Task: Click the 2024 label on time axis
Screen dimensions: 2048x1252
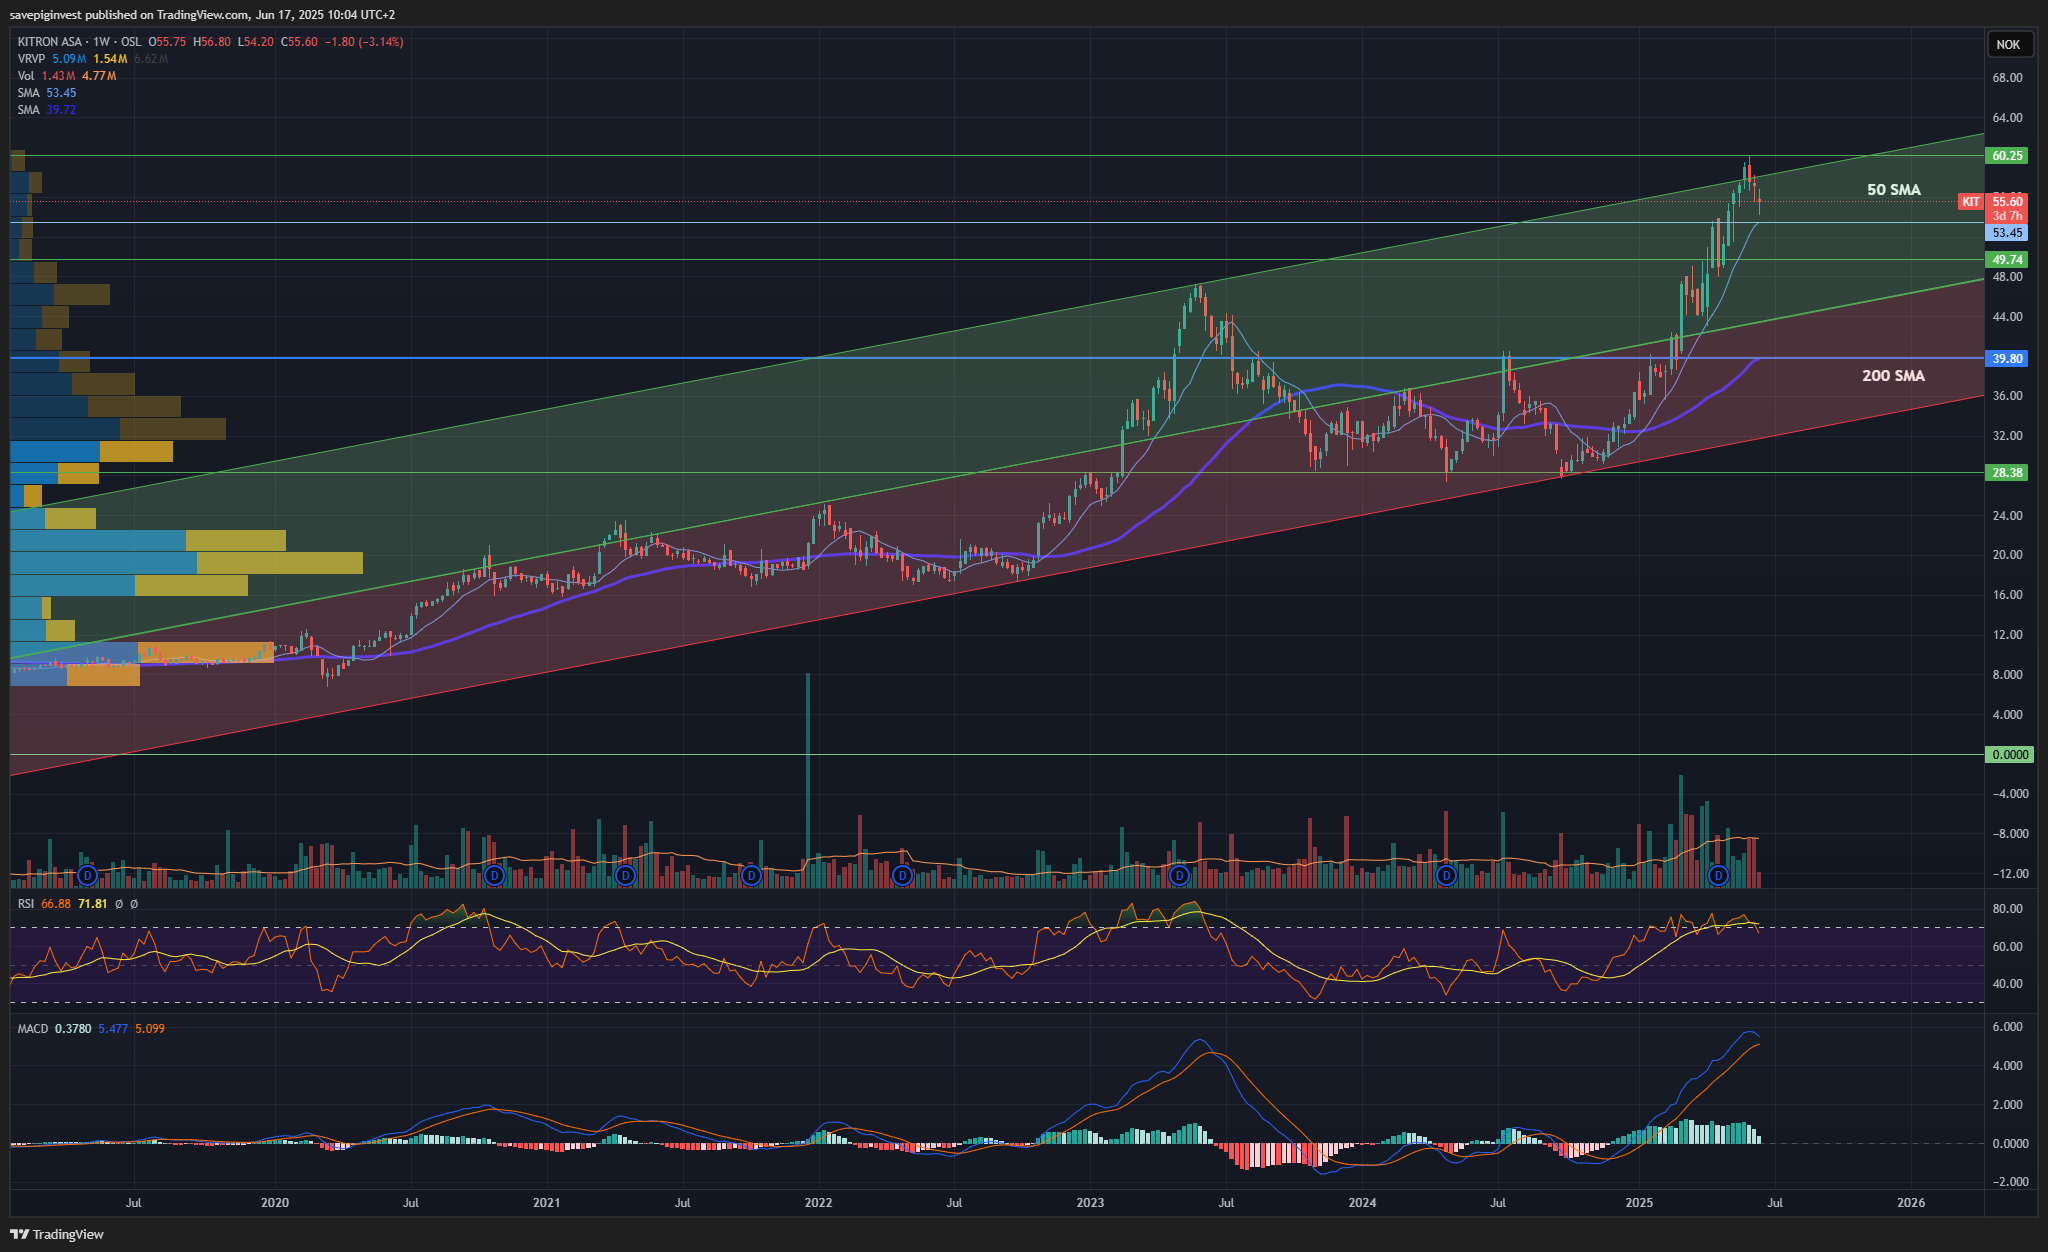Action: 1362,1203
